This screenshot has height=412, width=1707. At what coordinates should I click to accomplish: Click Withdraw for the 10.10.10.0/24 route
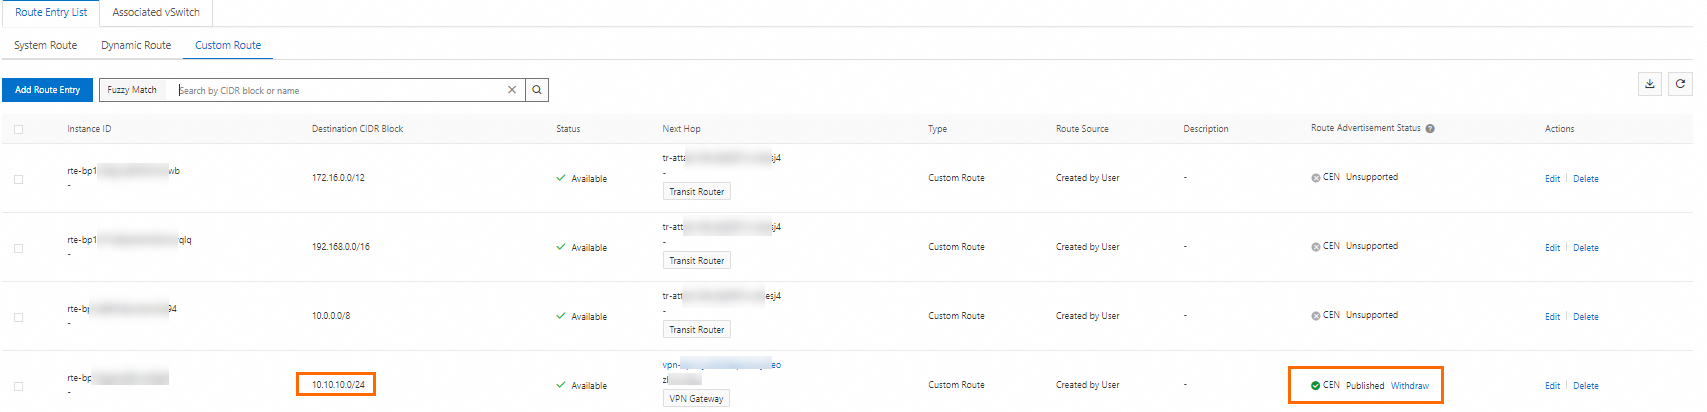tap(1410, 386)
